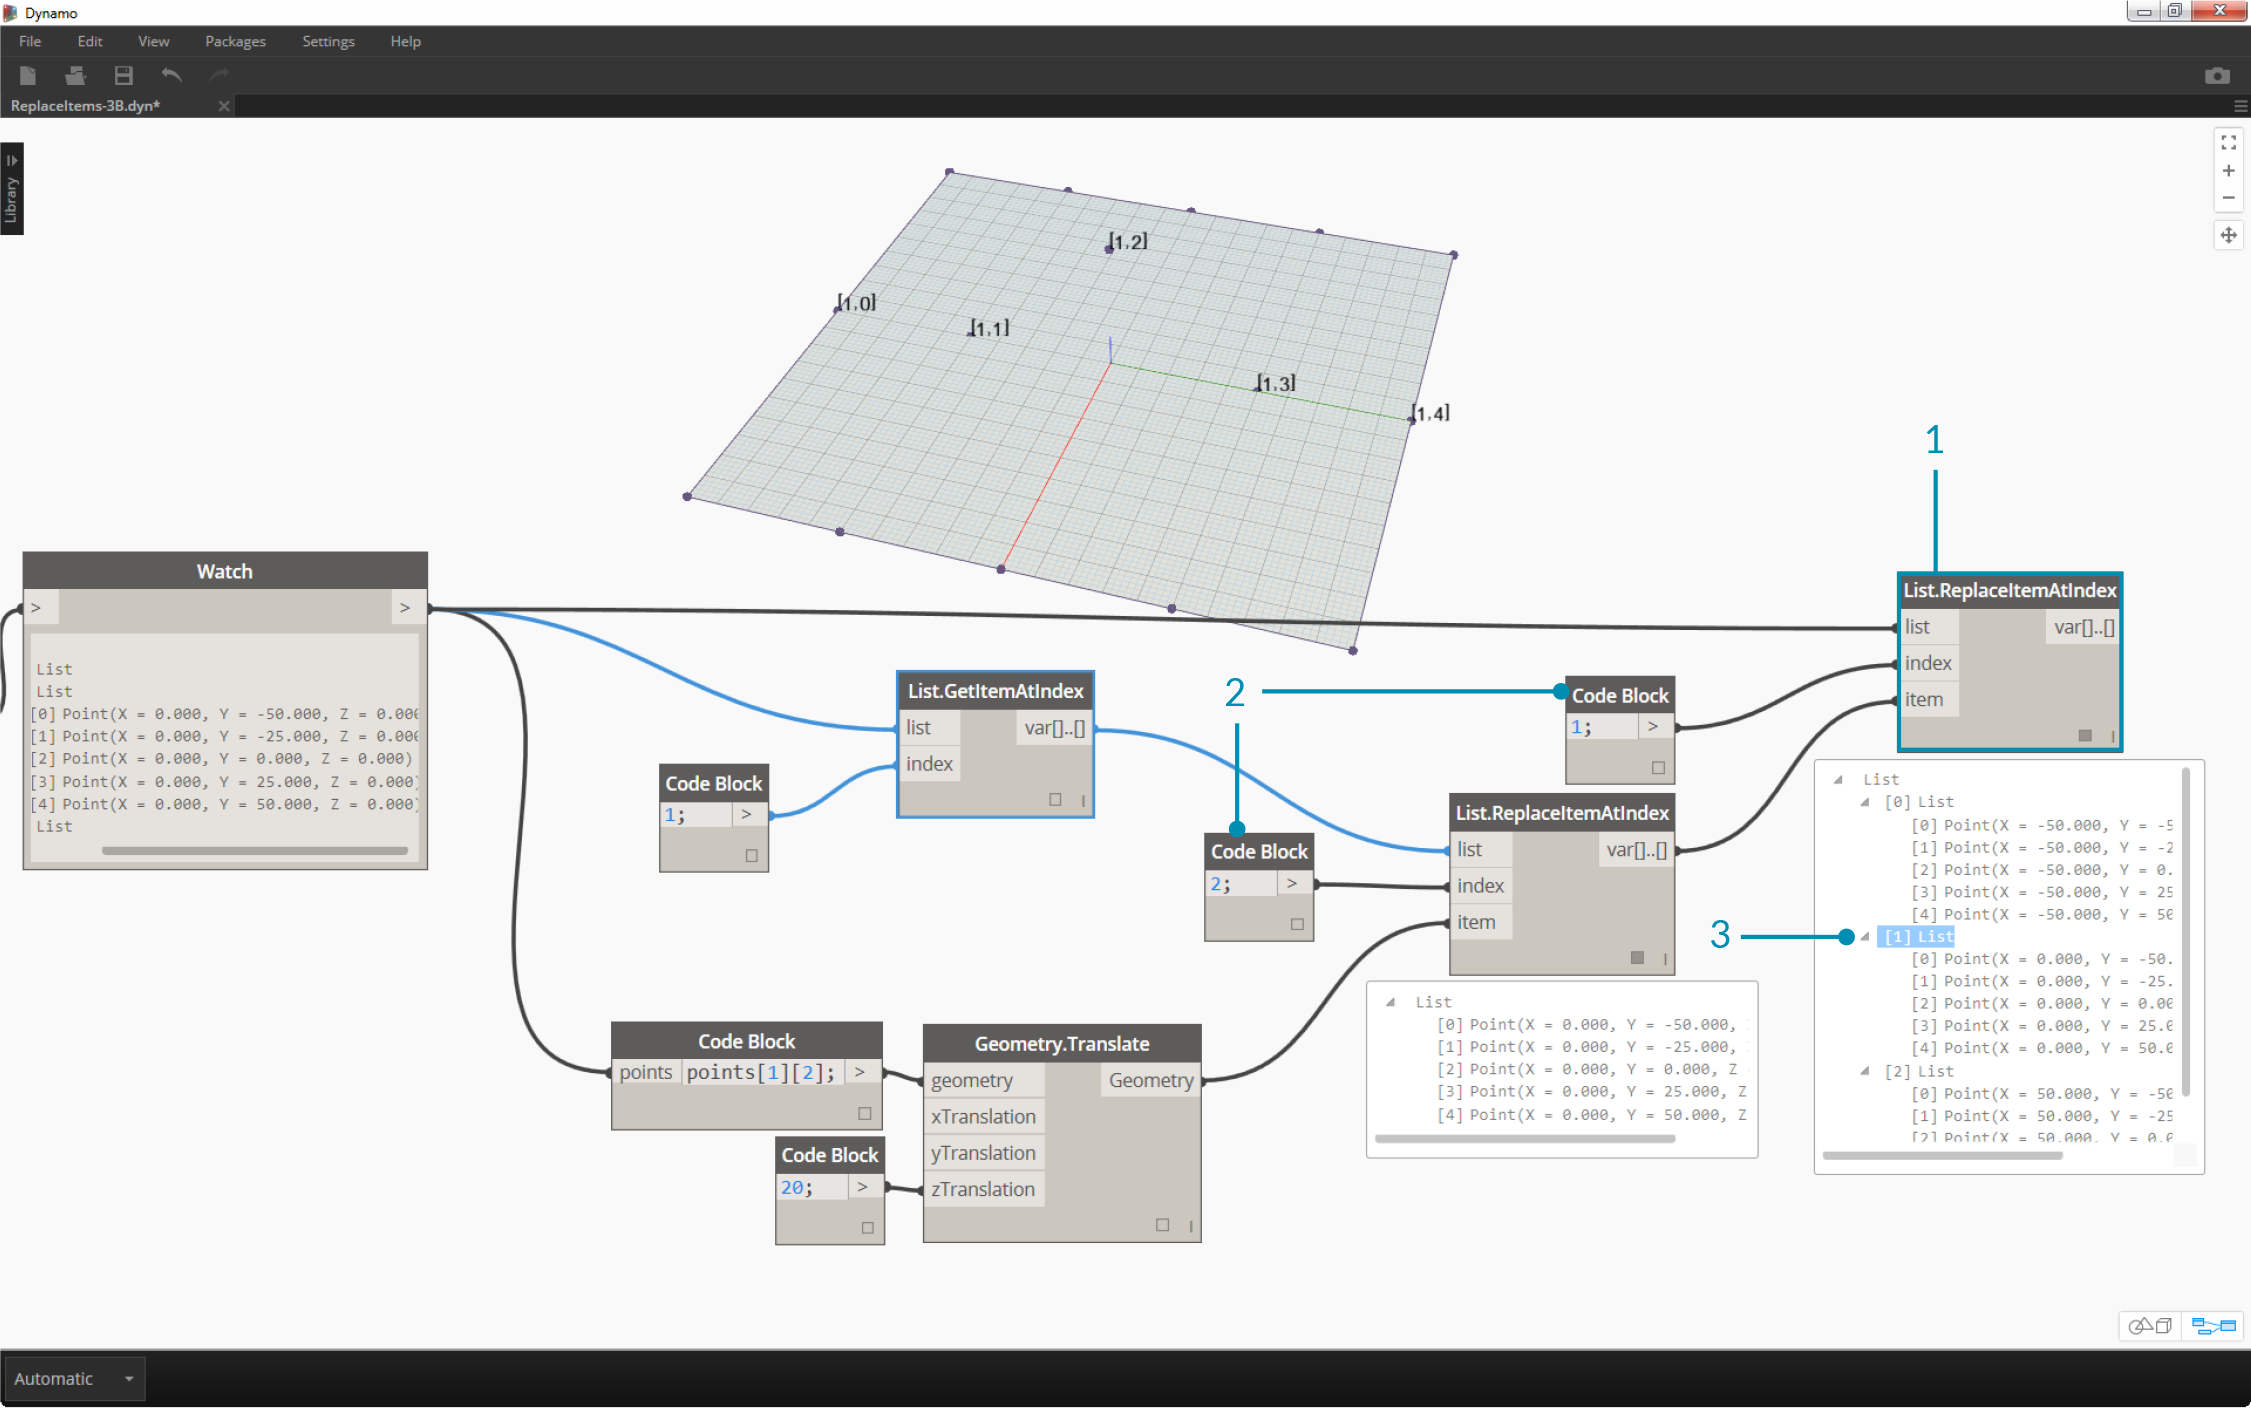
Task: Click output port of Code Block 2
Action: pyautogui.click(x=1292, y=884)
